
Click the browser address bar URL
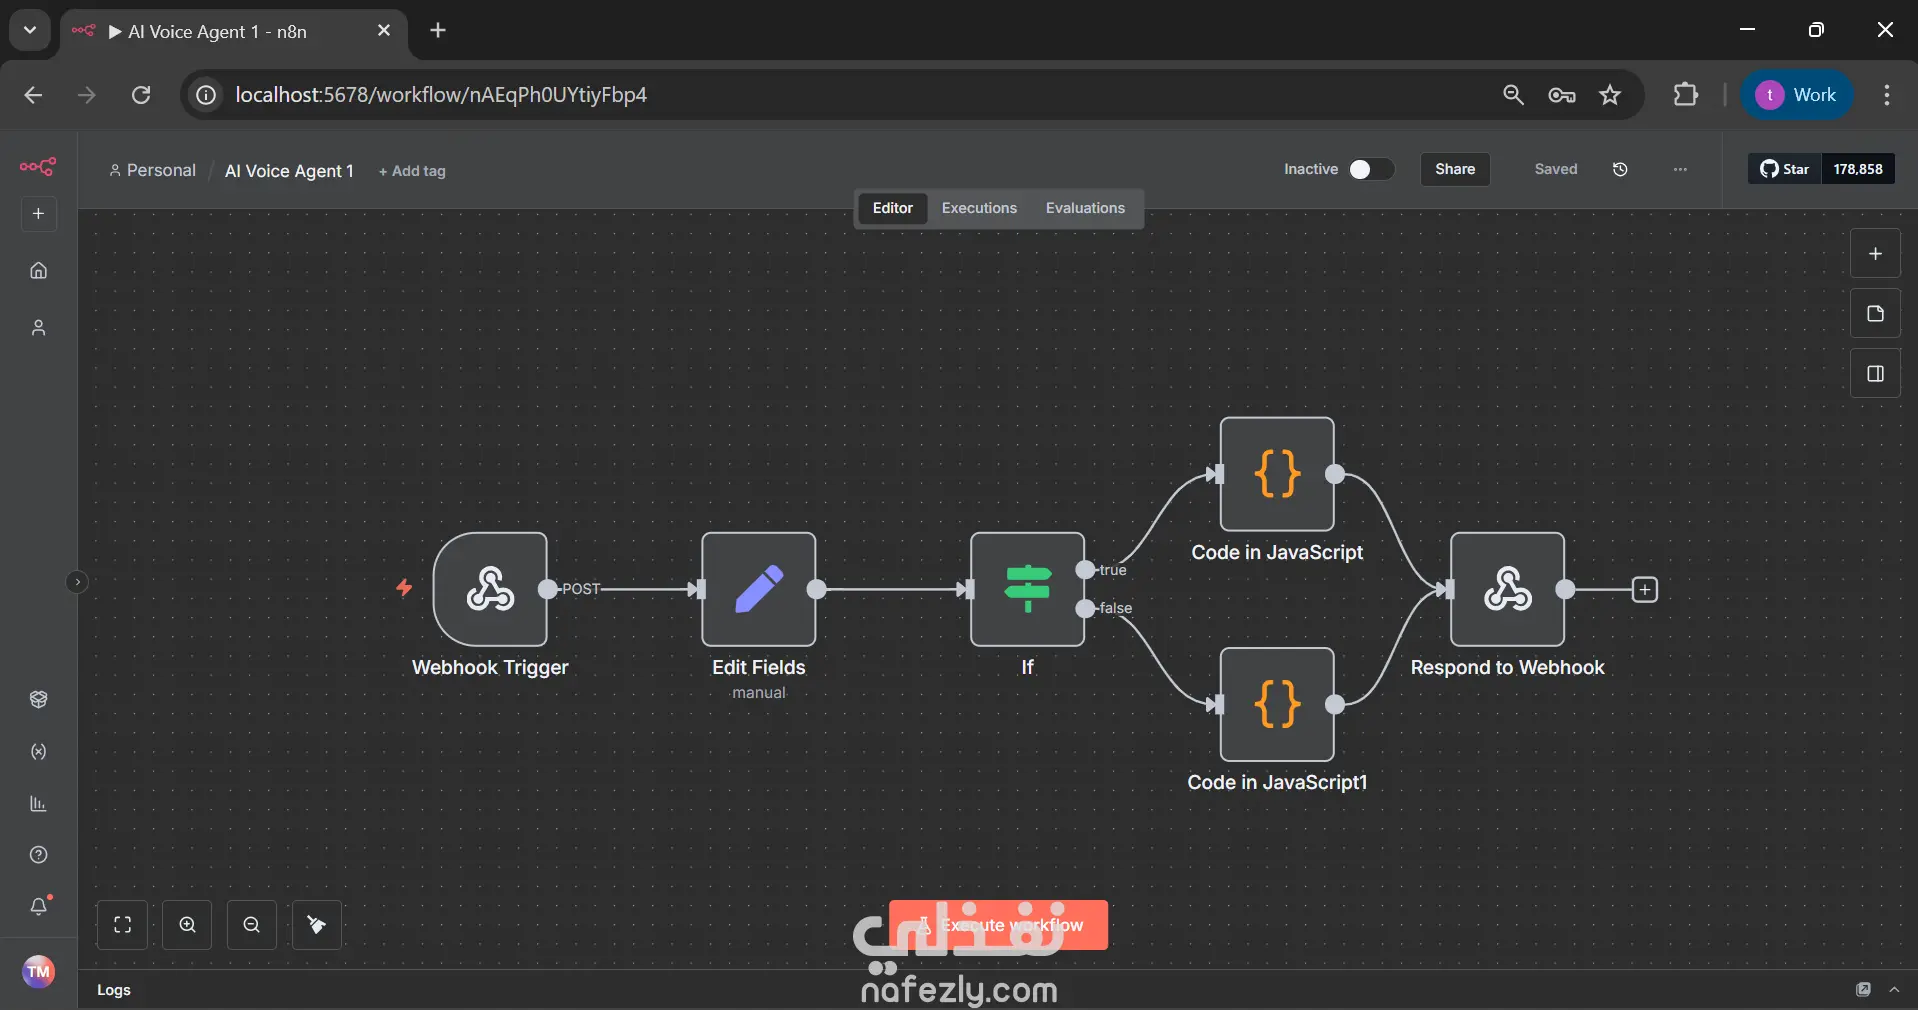point(441,95)
